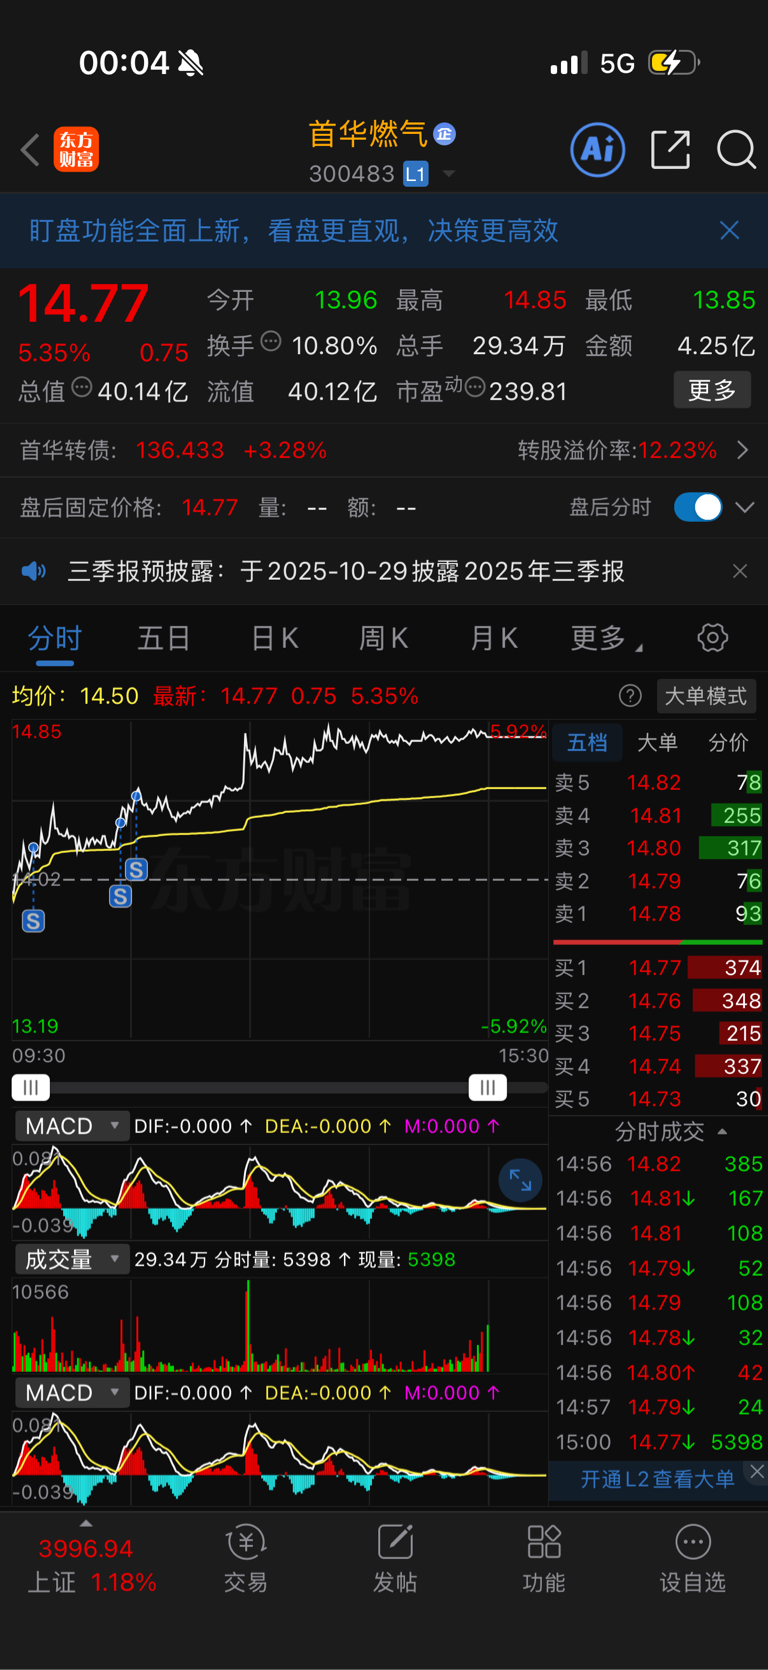Enable 大单模式 mode

click(x=706, y=696)
